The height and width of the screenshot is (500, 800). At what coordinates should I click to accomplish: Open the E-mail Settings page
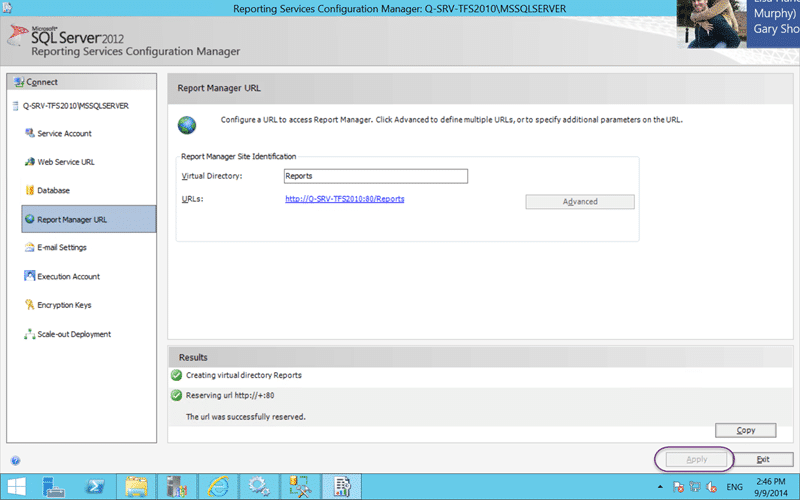coord(62,247)
